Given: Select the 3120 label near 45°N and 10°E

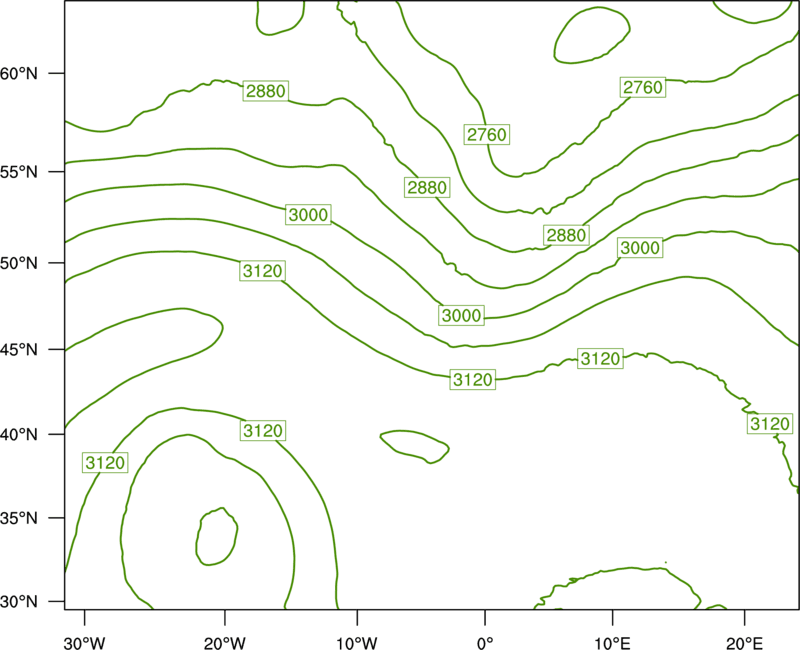Looking at the screenshot, I should click(601, 358).
